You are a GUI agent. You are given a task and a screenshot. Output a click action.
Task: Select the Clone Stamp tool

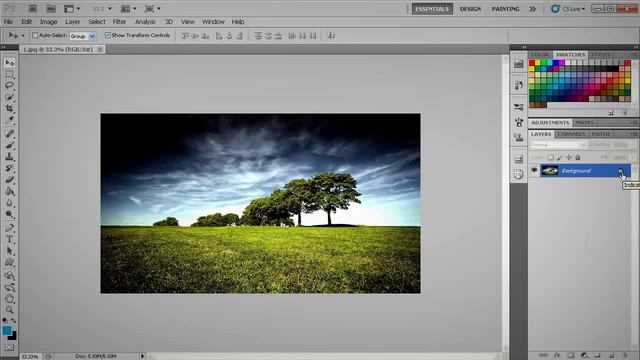(x=9, y=156)
